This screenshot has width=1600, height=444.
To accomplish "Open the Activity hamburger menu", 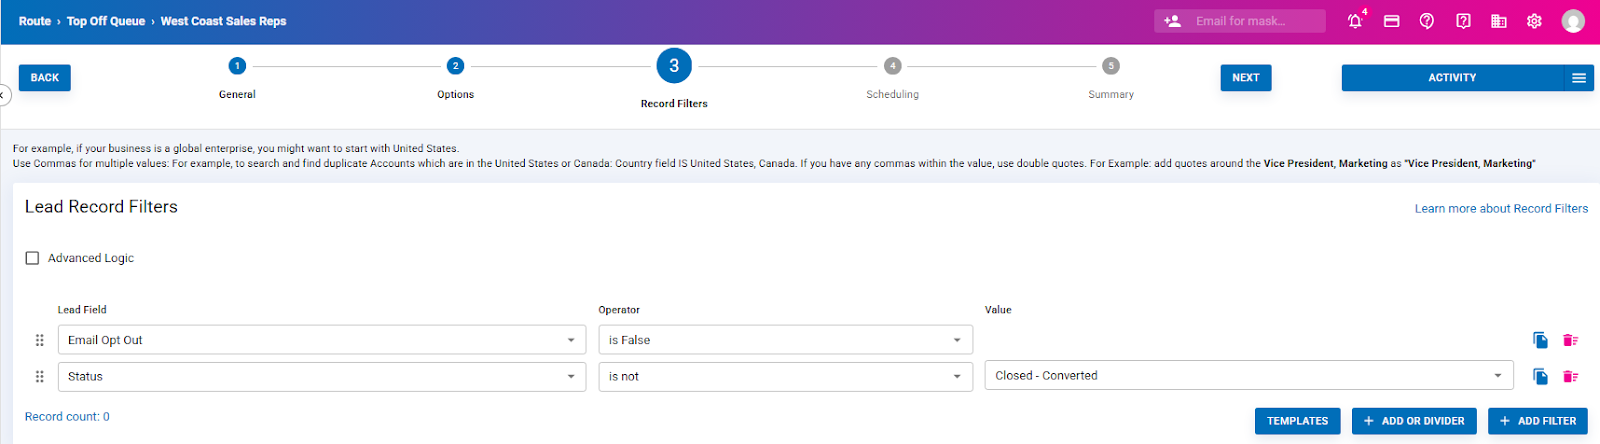I will [1579, 78].
